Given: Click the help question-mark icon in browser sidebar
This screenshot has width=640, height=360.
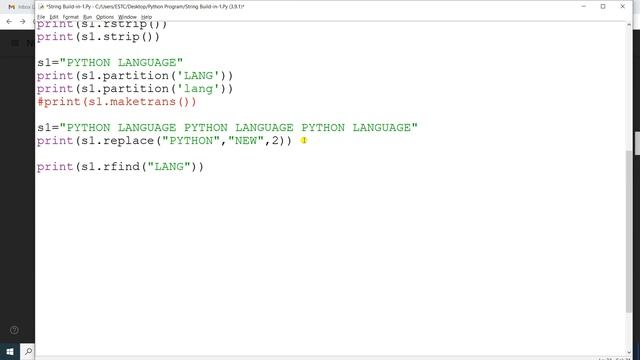Looking at the screenshot, I should (14, 330).
